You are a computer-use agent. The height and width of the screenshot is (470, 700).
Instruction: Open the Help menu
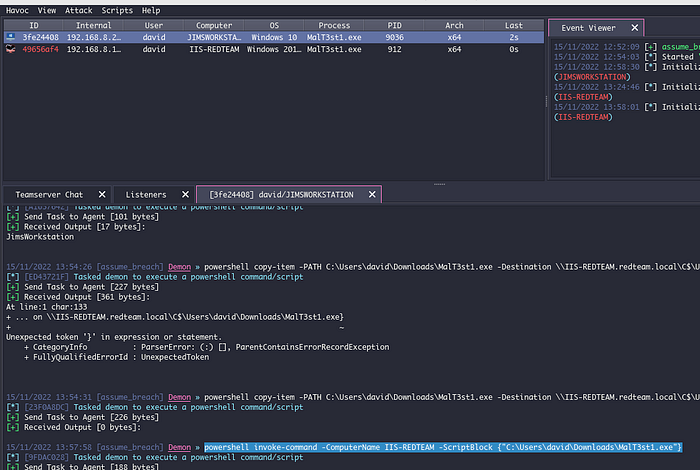[x=151, y=10]
